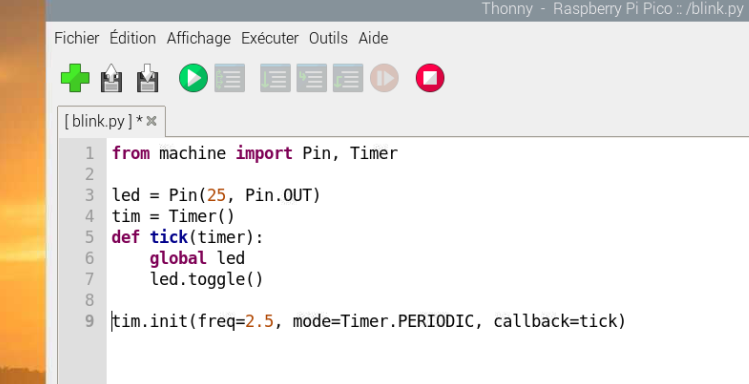This screenshot has width=749, height=384.
Task: Stop the backend with the red stop button
Action: point(430,78)
